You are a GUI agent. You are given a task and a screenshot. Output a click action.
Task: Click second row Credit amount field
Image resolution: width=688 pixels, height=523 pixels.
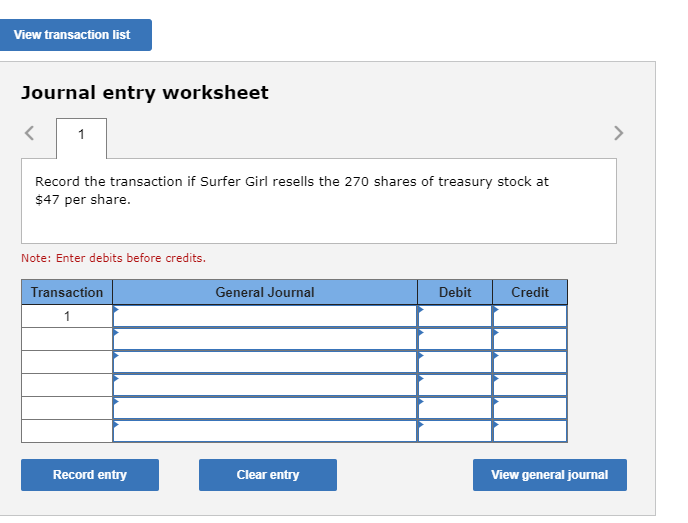[530, 339]
